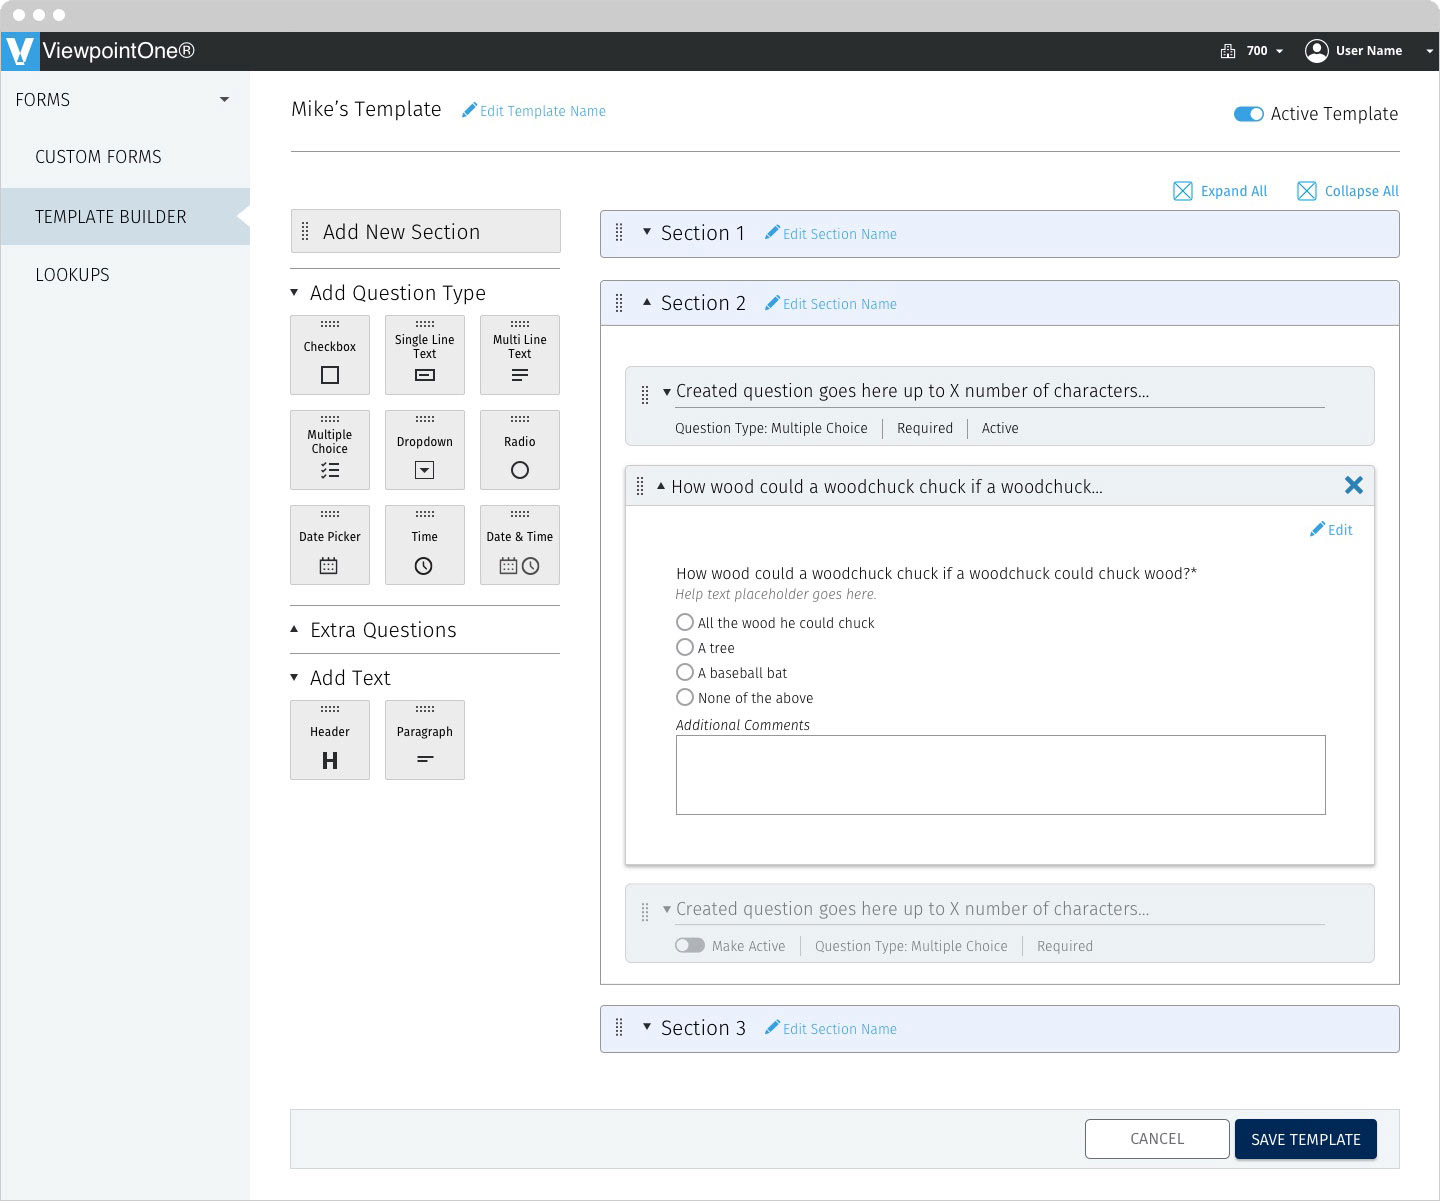This screenshot has height=1201, width=1440.
Task: Expand Section 3 with its triangle
Action: [647, 1026]
